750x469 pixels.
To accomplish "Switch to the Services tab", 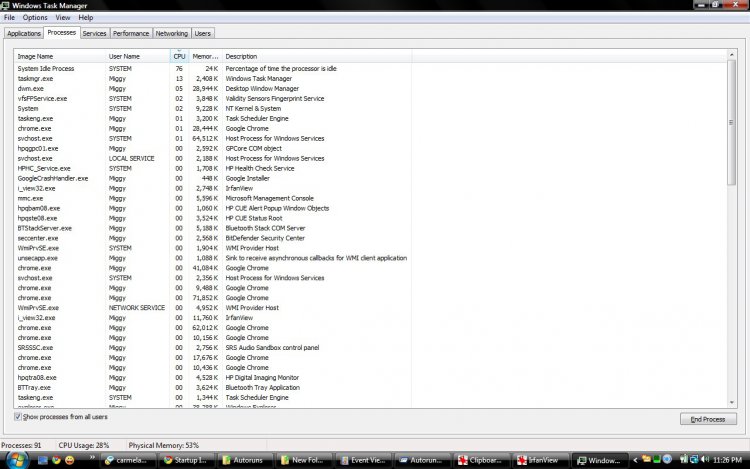I will click(94, 33).
